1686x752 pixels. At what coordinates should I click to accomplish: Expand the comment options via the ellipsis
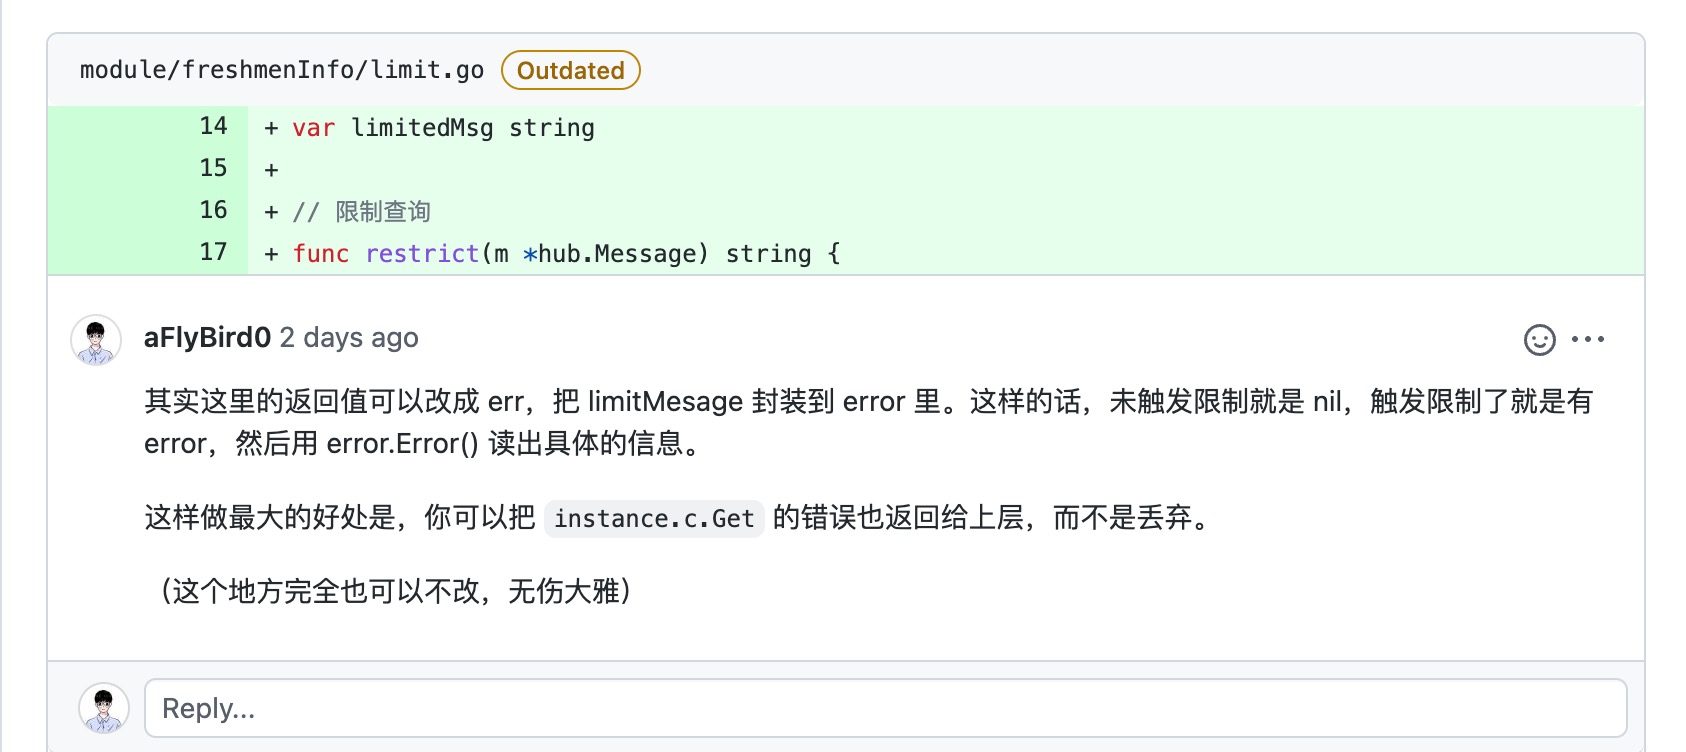click(1590, 340)
